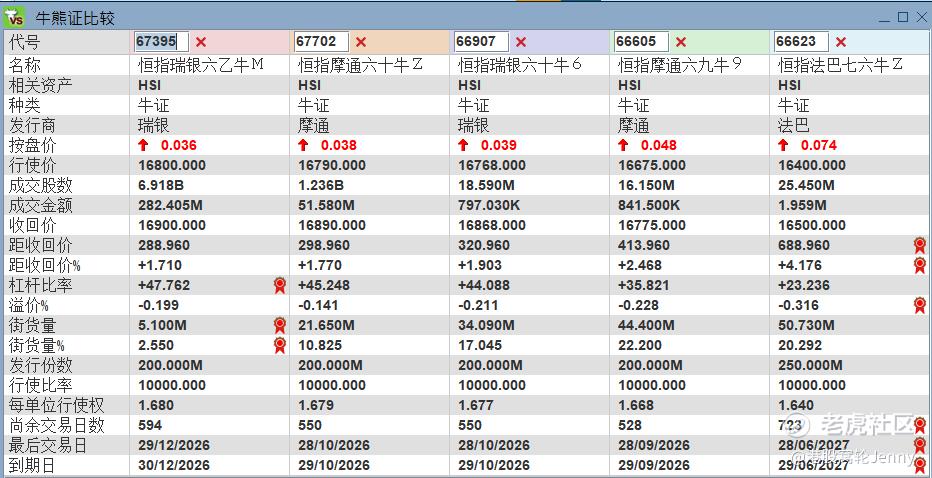Image resolution: width=932 pixels, height=478 pixels.
Task: Click issuer cell 法巴
Action: 793,125
